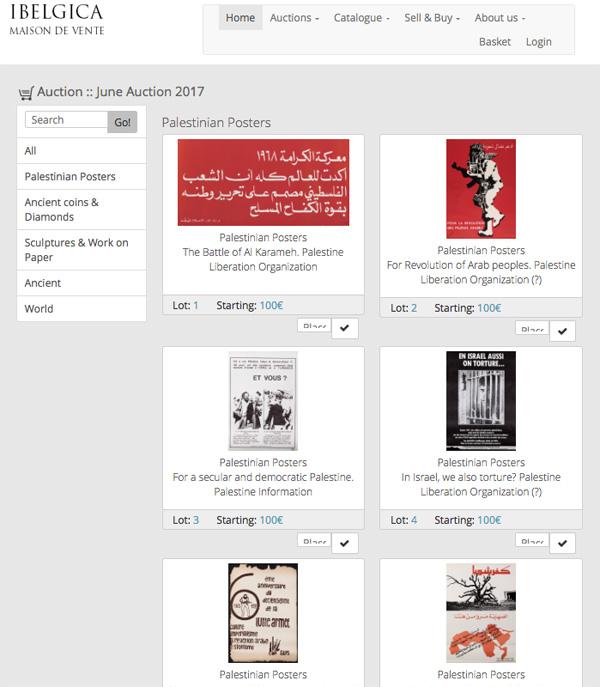Select Ancient coins & Diamonds category

click(x=82, y=209)
